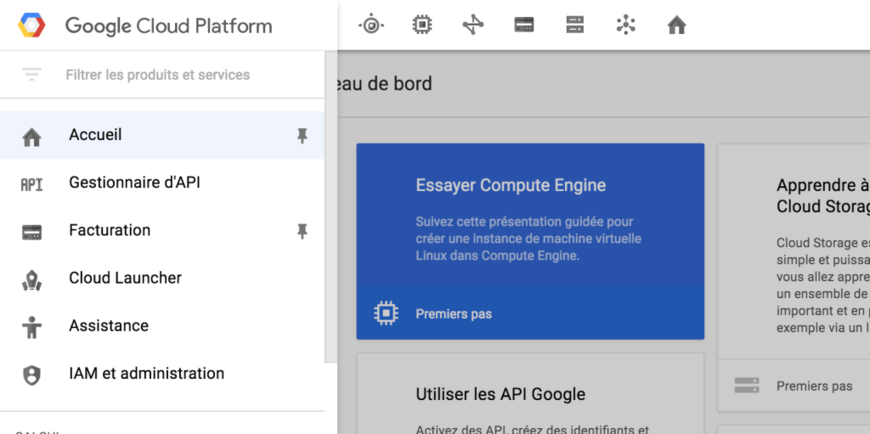
Task: Click chip icon in the blue Compute Engine card
Action: (x=386, y=314)
